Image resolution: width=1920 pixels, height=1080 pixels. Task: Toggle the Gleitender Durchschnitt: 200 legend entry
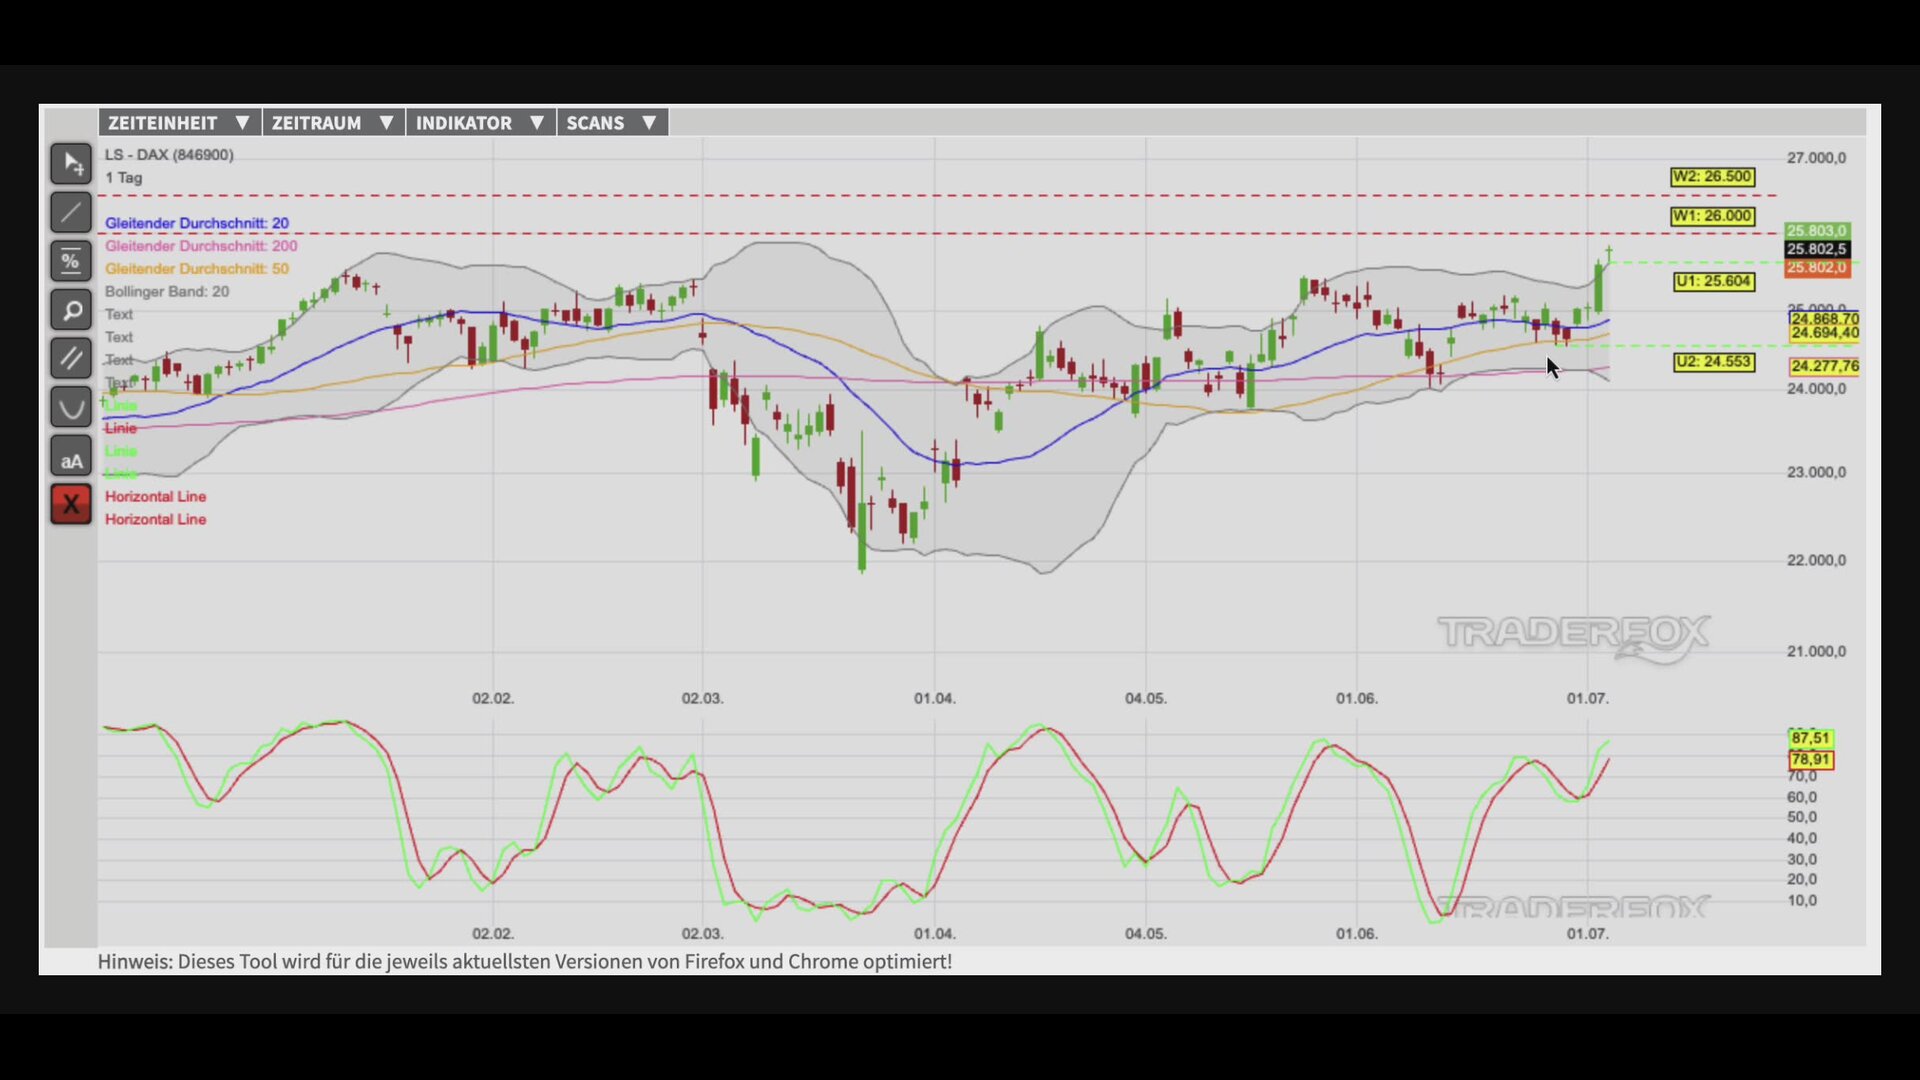(201, 246)
